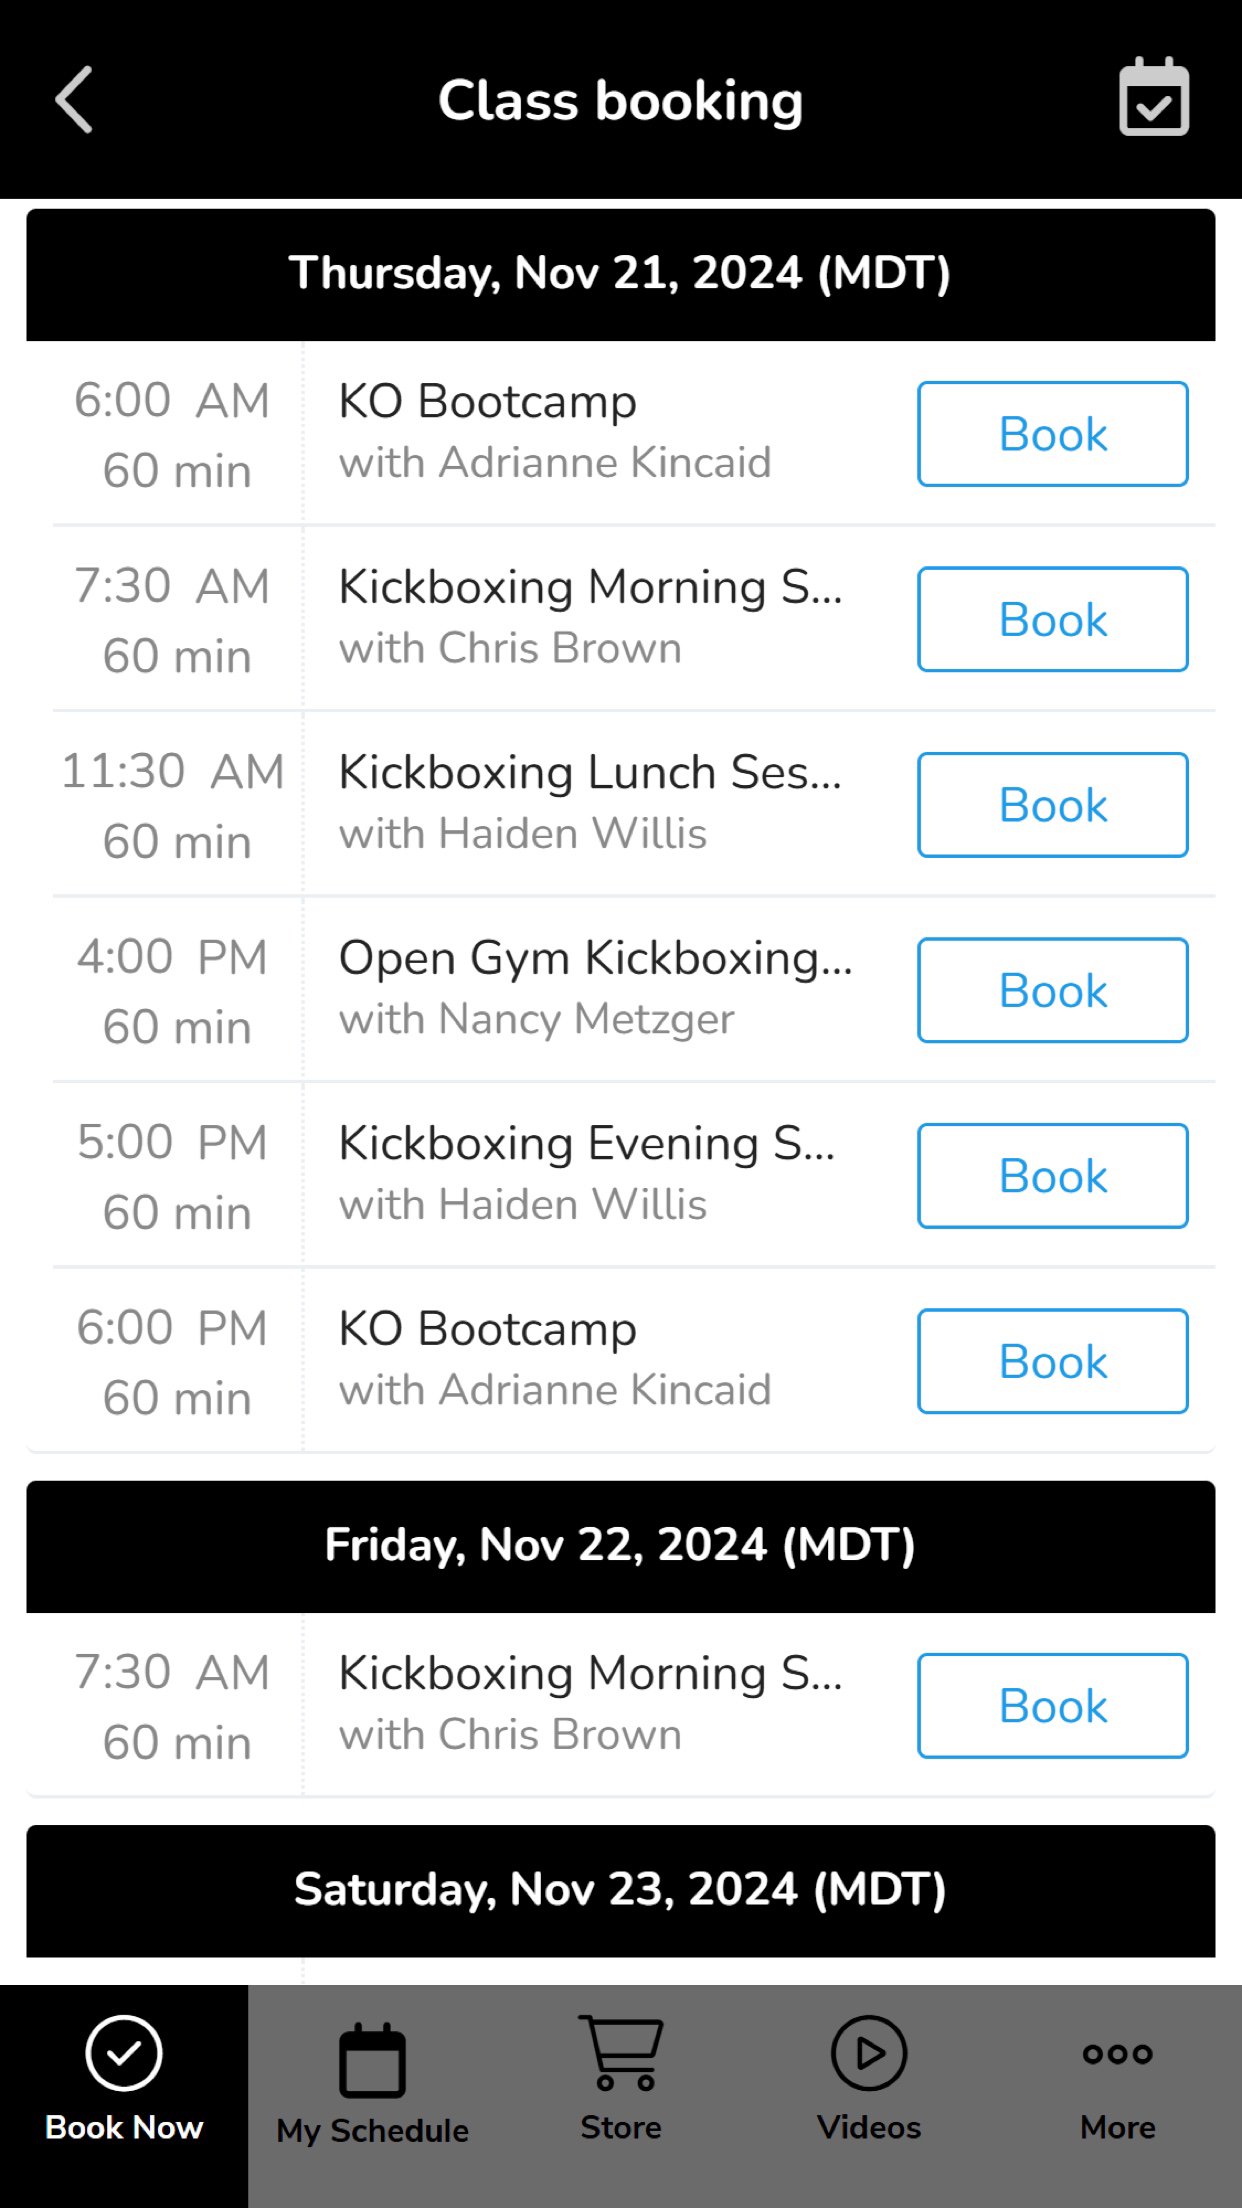View Kickboxing Lunch Session class details
The height and width of the screenshot is (2208, 1242).
tap(590, 773)
